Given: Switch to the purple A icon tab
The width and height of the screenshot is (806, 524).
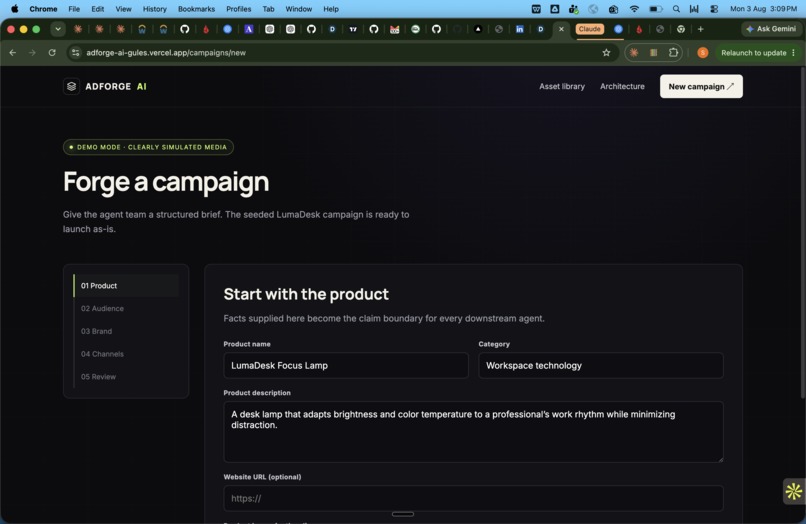Looking at the screenshot, I should 249,29.
